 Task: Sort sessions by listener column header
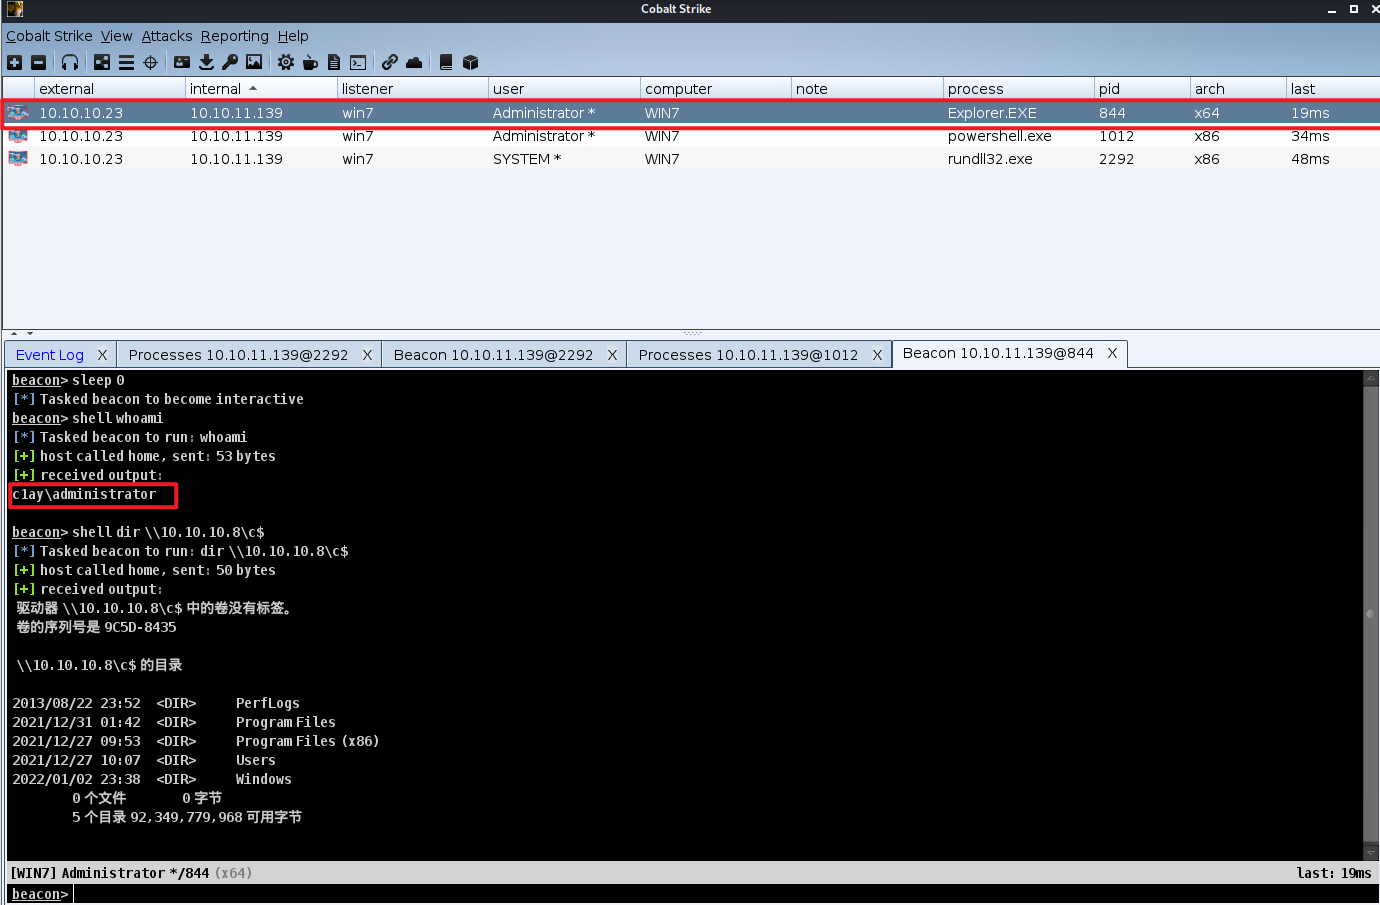click(412, 89)
